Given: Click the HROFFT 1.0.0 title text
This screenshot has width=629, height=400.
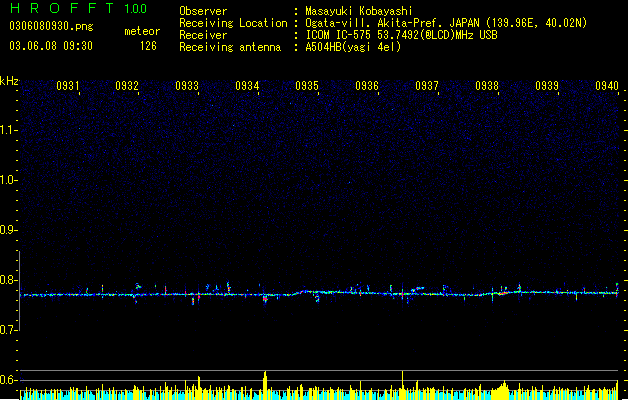Looking at the screenshot, I should click(79, 8).
